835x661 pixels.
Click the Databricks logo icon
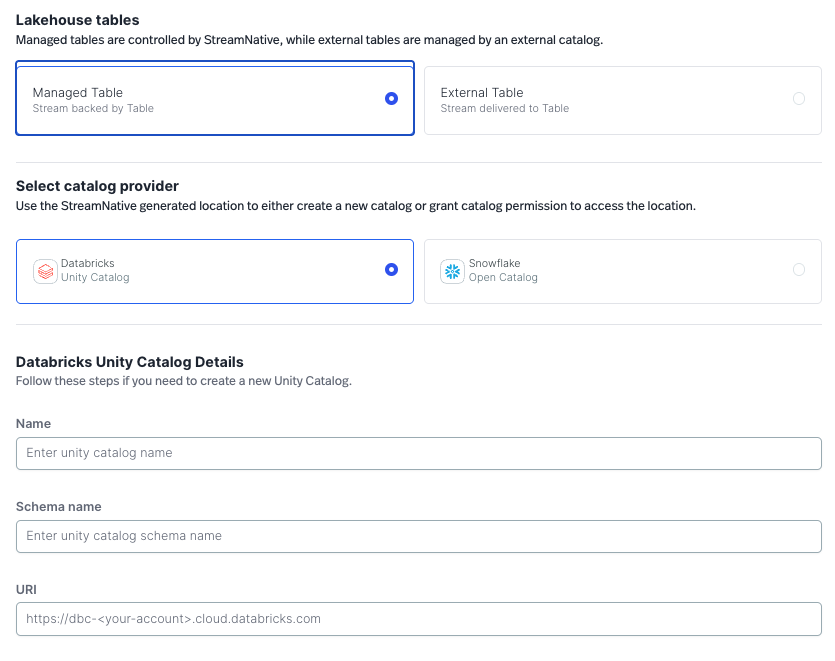(x=45, y=271)
